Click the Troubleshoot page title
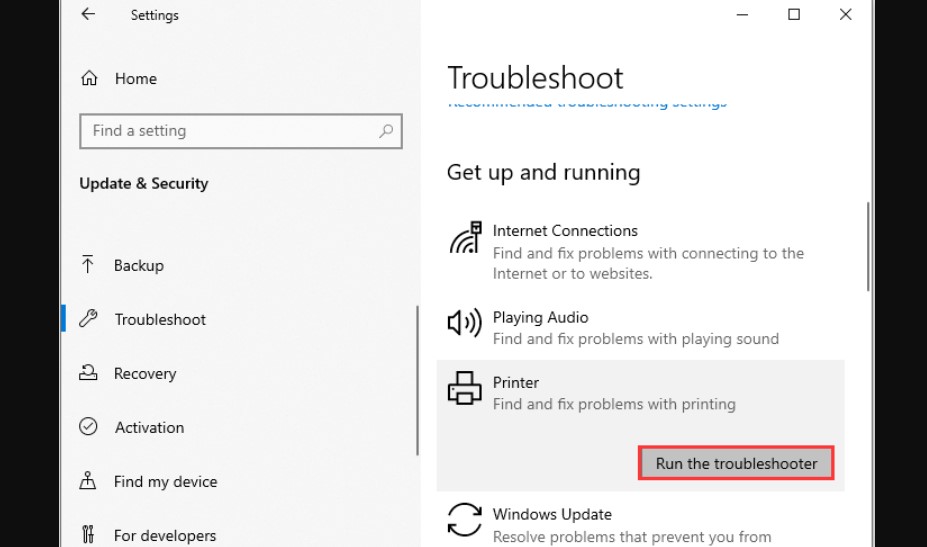The image size is (927, 547). click(535, 77)
